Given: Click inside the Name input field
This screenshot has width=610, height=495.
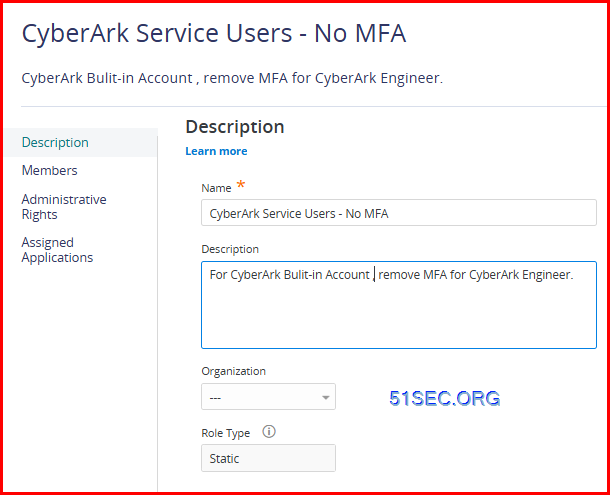Looking at the screenshot, I should coord(398,213).
